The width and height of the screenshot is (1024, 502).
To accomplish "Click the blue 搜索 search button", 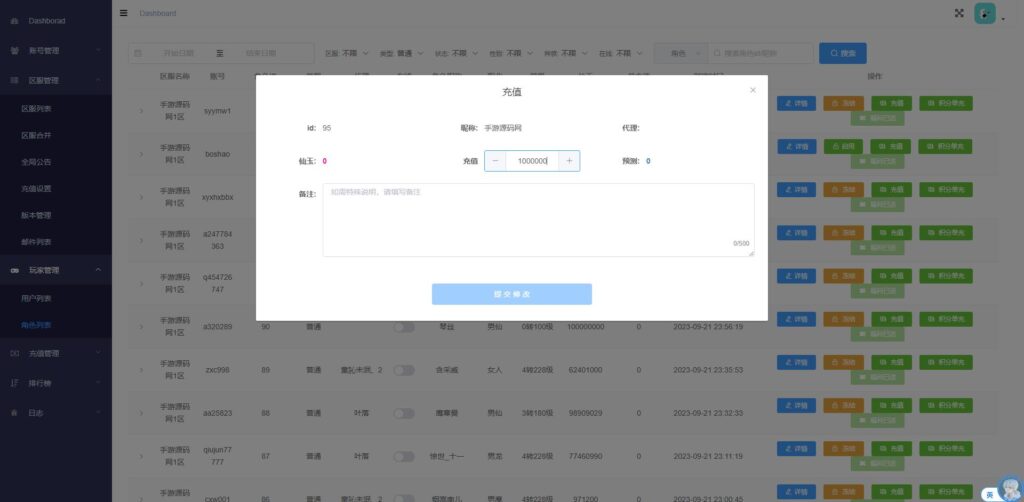I will click(x=842, y=54).
